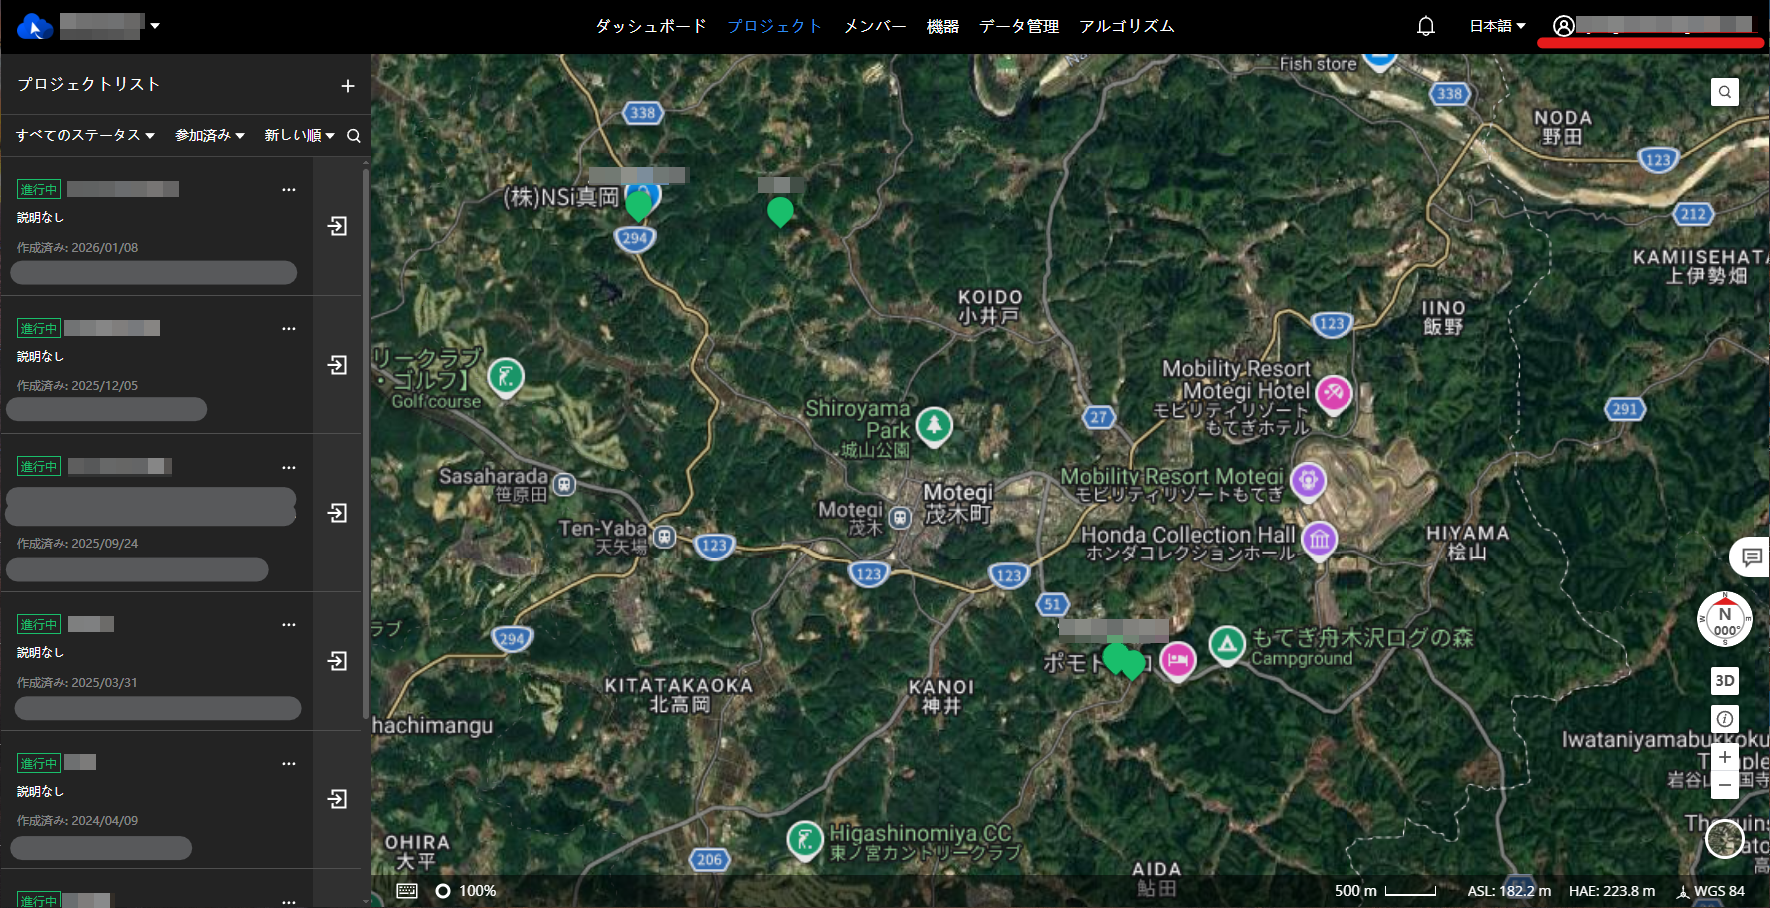Screen dimensions: 1770x908
Task: Open more options for the 2025/12/05 project
Action: [x=289, y=328]
